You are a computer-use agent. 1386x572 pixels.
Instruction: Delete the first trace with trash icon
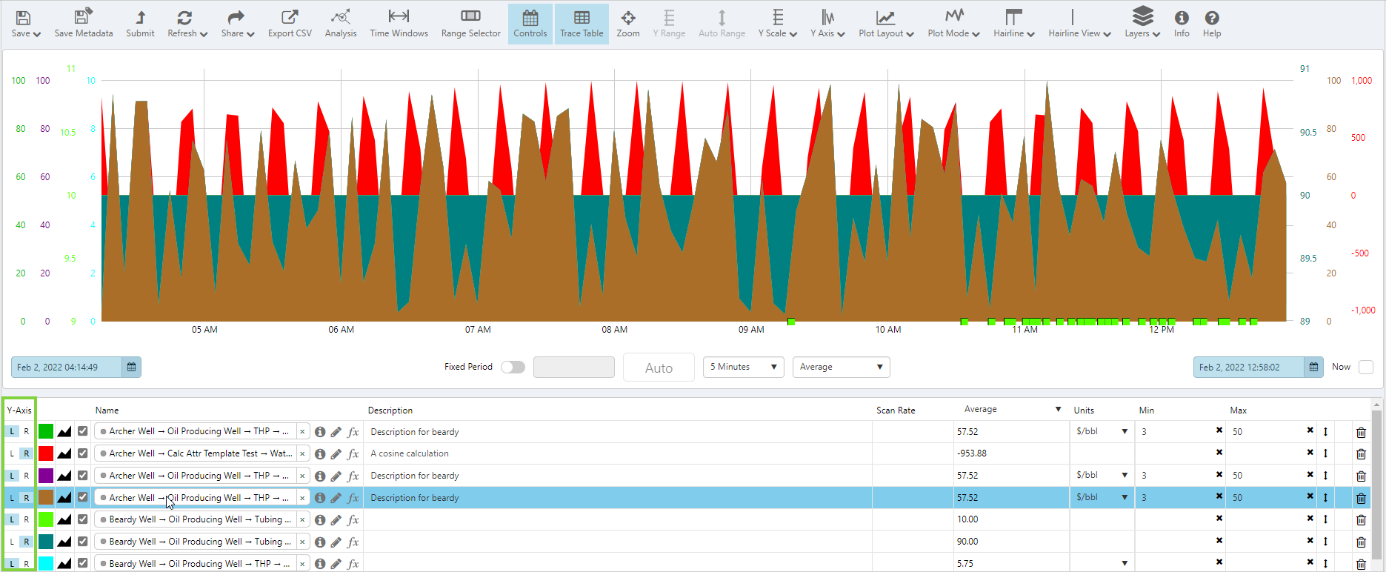click(x=1360, y=432)
